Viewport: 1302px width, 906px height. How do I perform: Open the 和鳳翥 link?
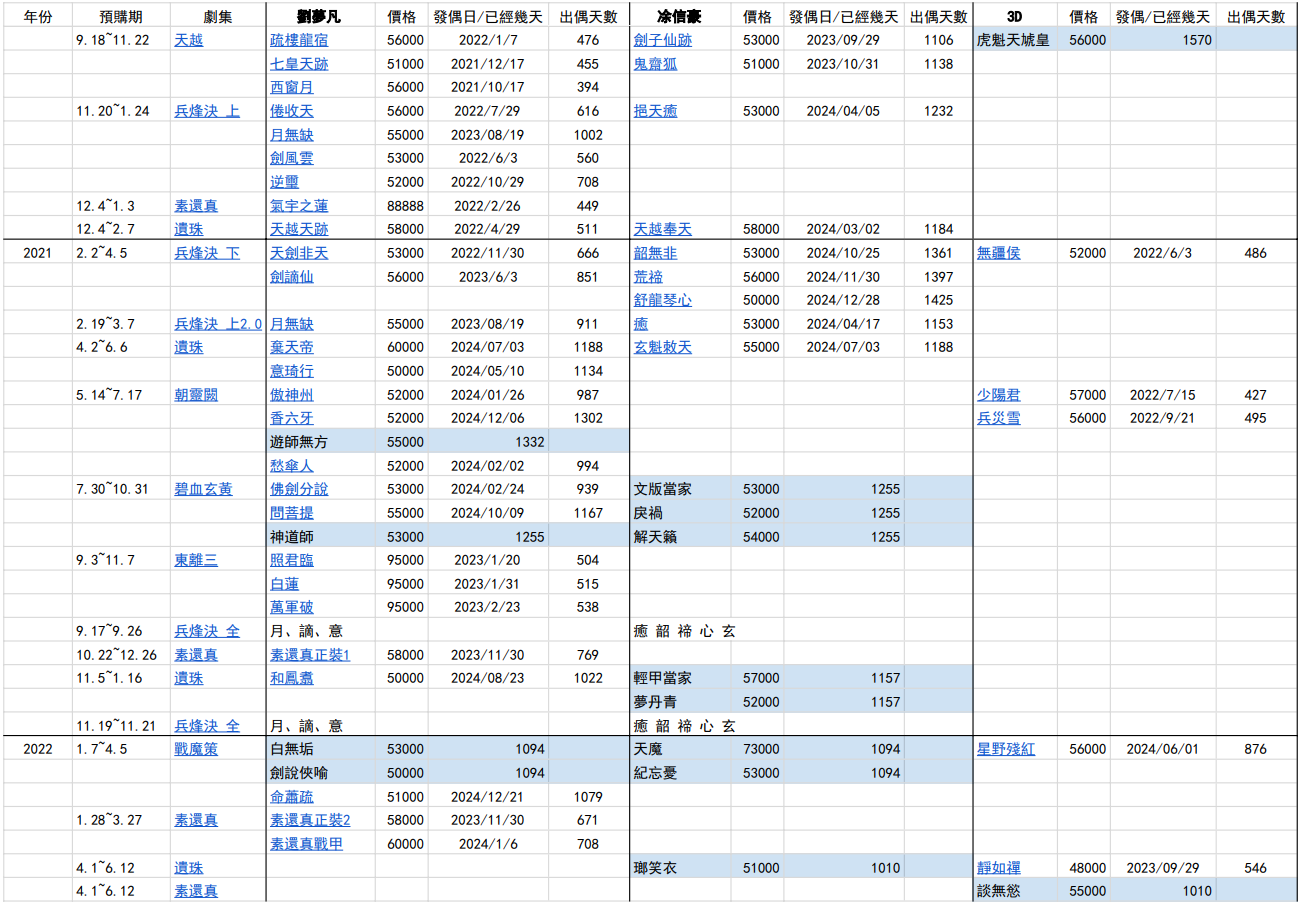click(x=292, y=678)
